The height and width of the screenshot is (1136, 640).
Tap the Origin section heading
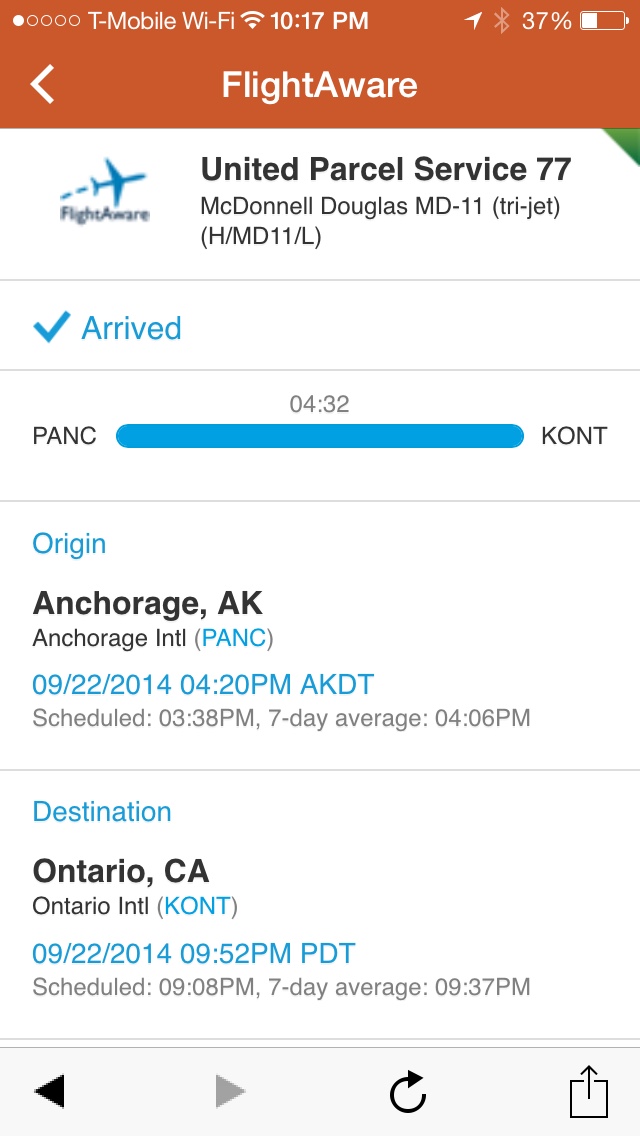pyautogui.click(x=69, y=543)
